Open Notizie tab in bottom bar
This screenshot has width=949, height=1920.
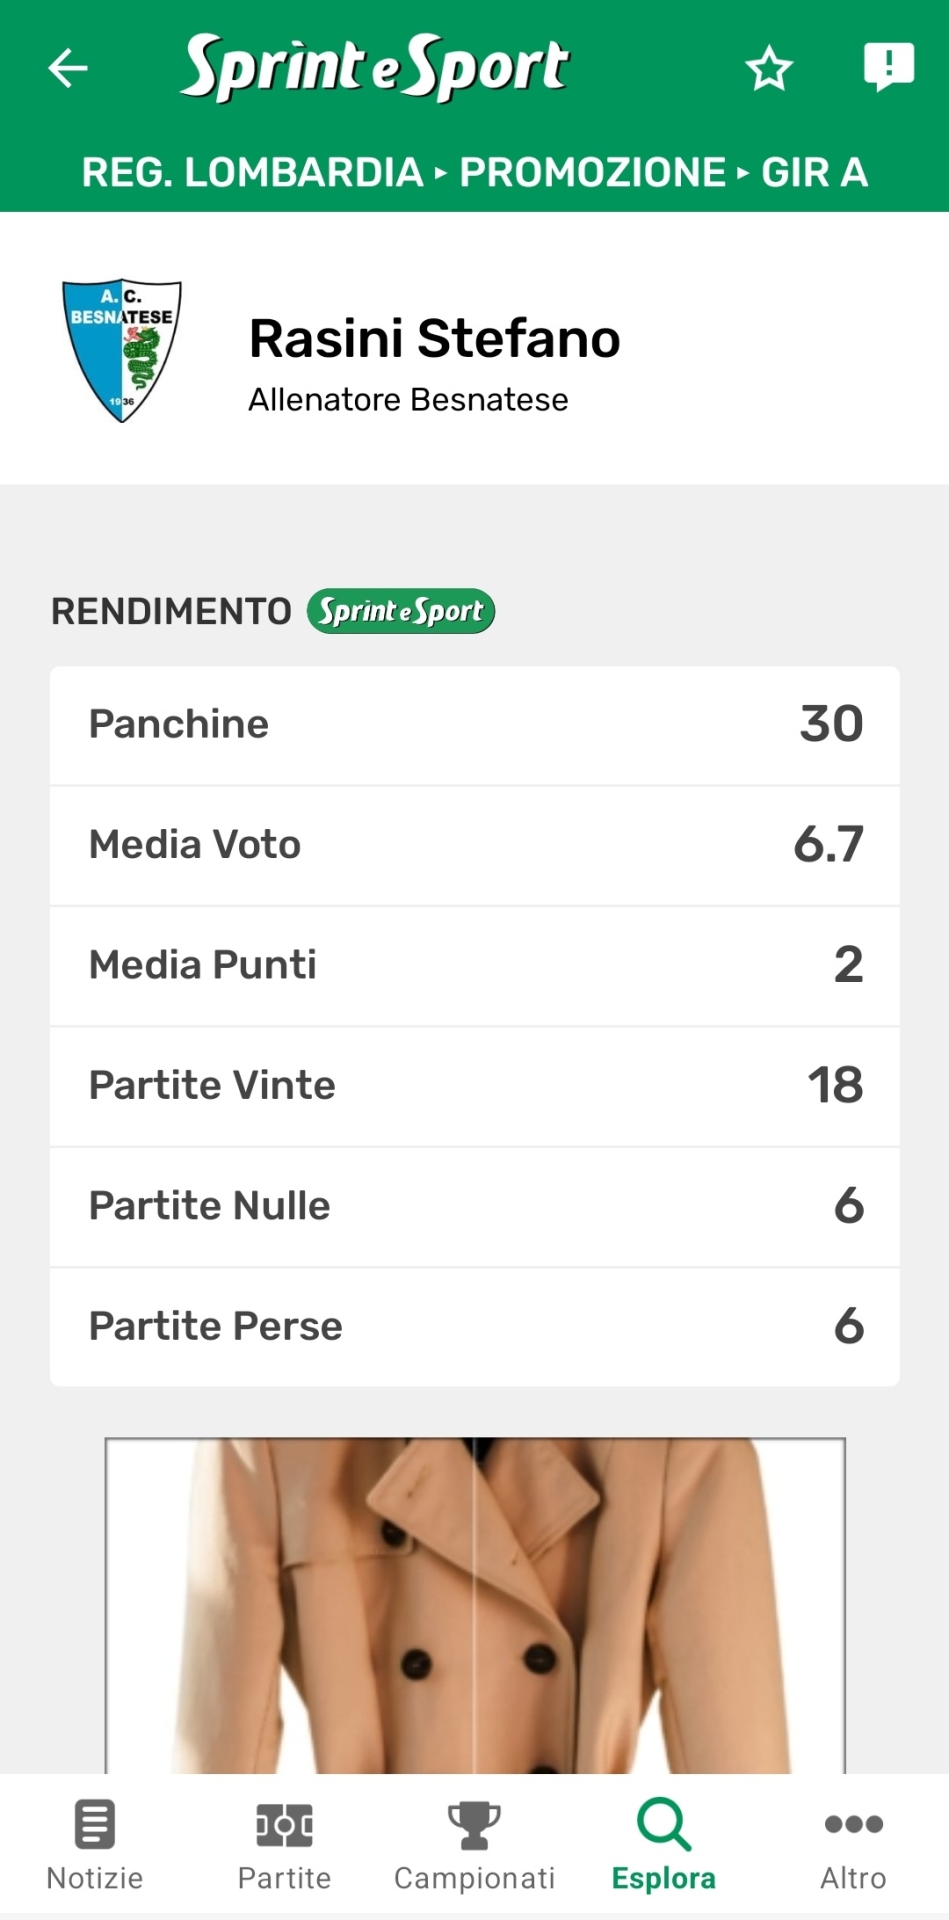pos(95,1845)
